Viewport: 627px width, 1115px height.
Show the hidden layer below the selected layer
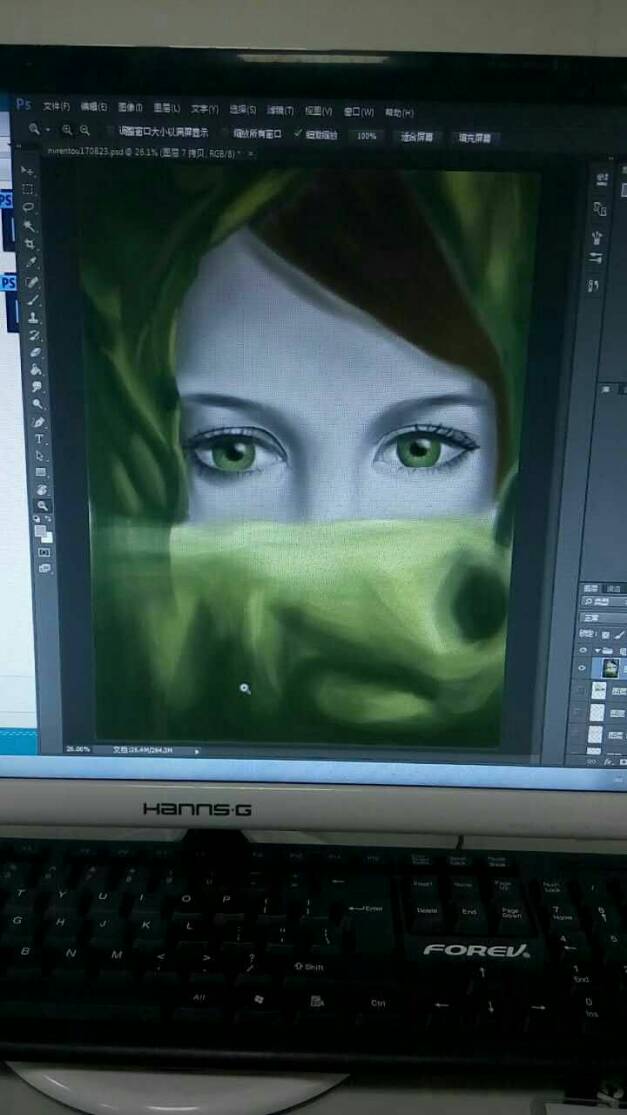pyautogui.click(x=580, y=690)
